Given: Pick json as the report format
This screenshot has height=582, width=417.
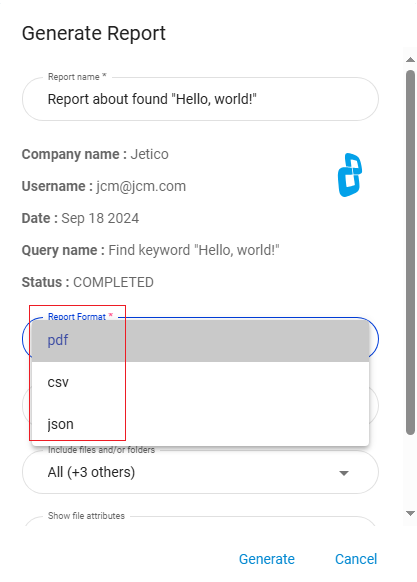Looking at the screenshot, I should 200,424.
